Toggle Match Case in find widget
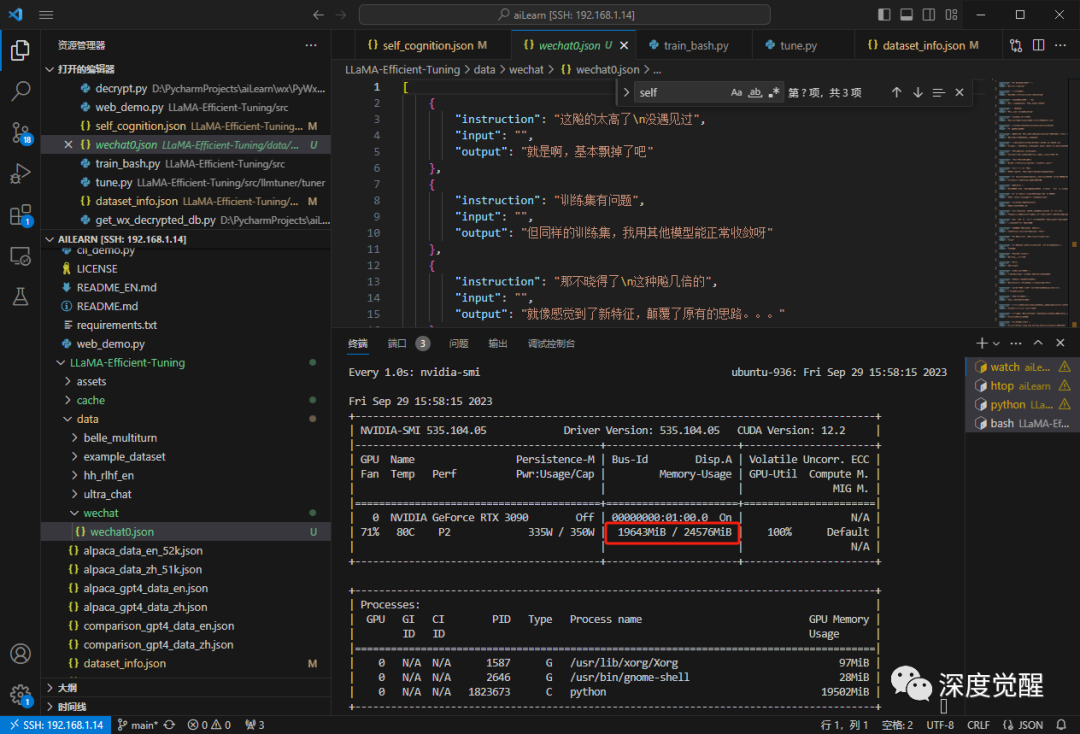This screenshot has height=734, width=1080. pos(736,92)
